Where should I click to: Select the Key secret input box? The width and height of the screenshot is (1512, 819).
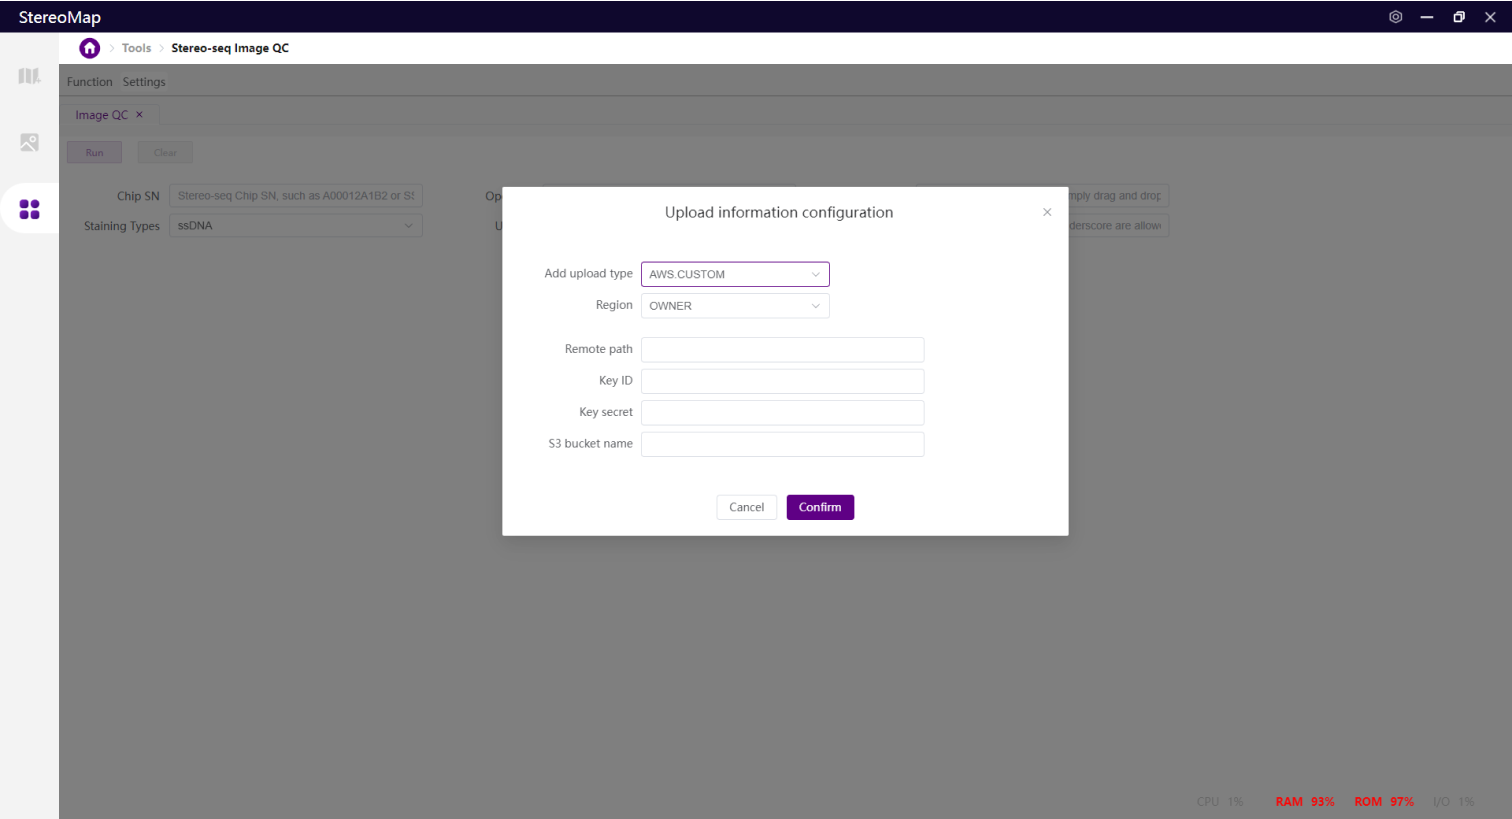[x=782, y=413]
